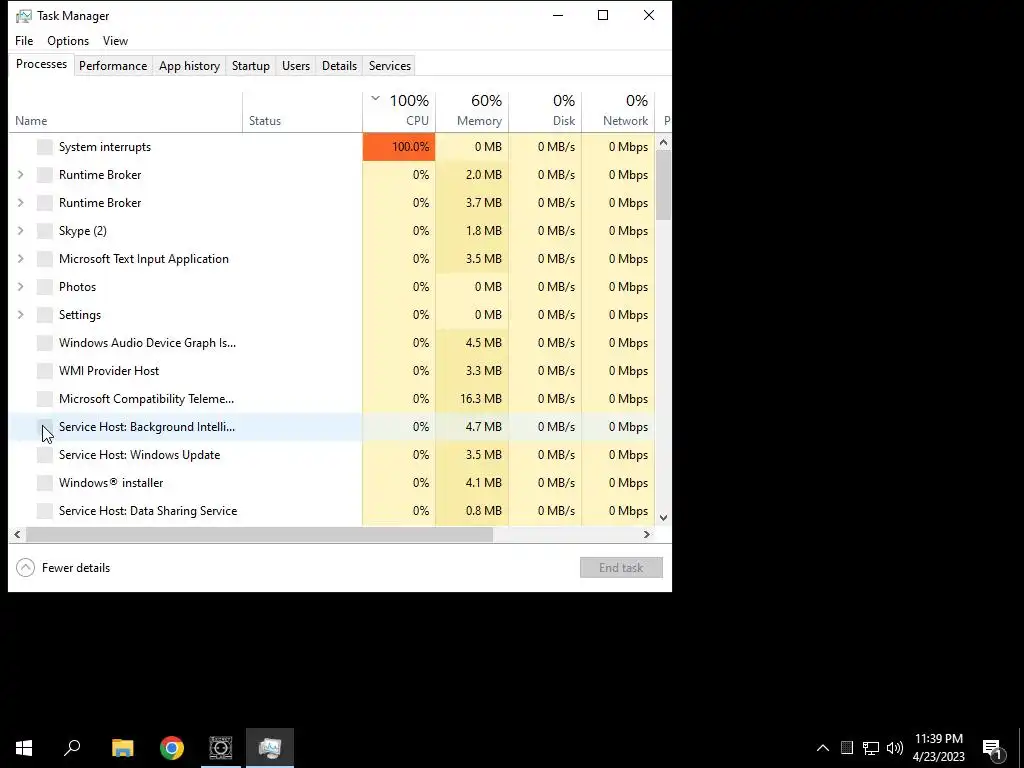Open the View menu
The image size is (1024, 768).
115,40
